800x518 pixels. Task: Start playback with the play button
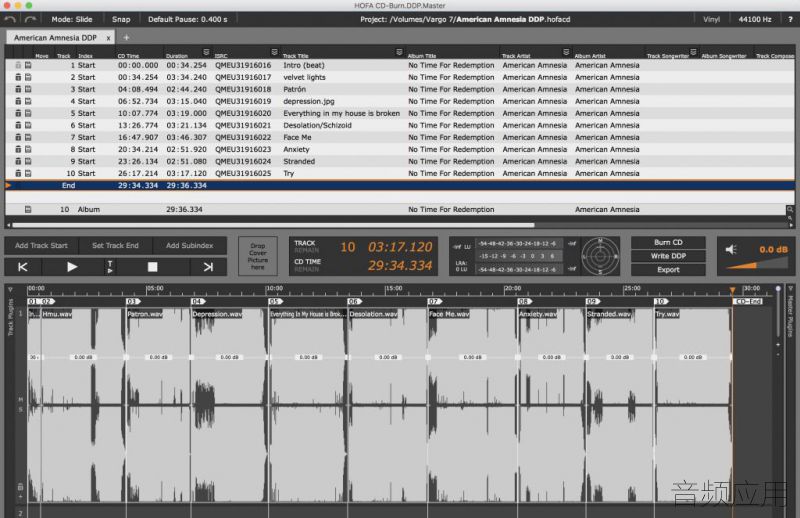pyautogui.click(x=71, y=267)
